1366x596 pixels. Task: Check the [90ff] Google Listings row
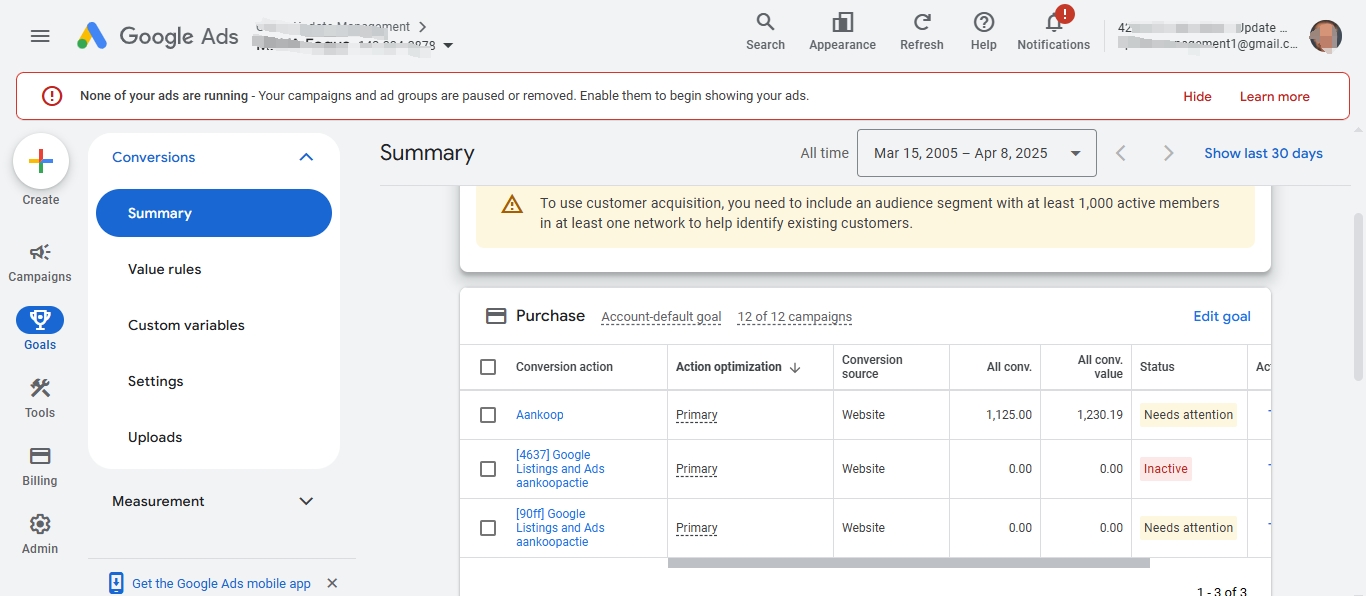click(488, 528)
